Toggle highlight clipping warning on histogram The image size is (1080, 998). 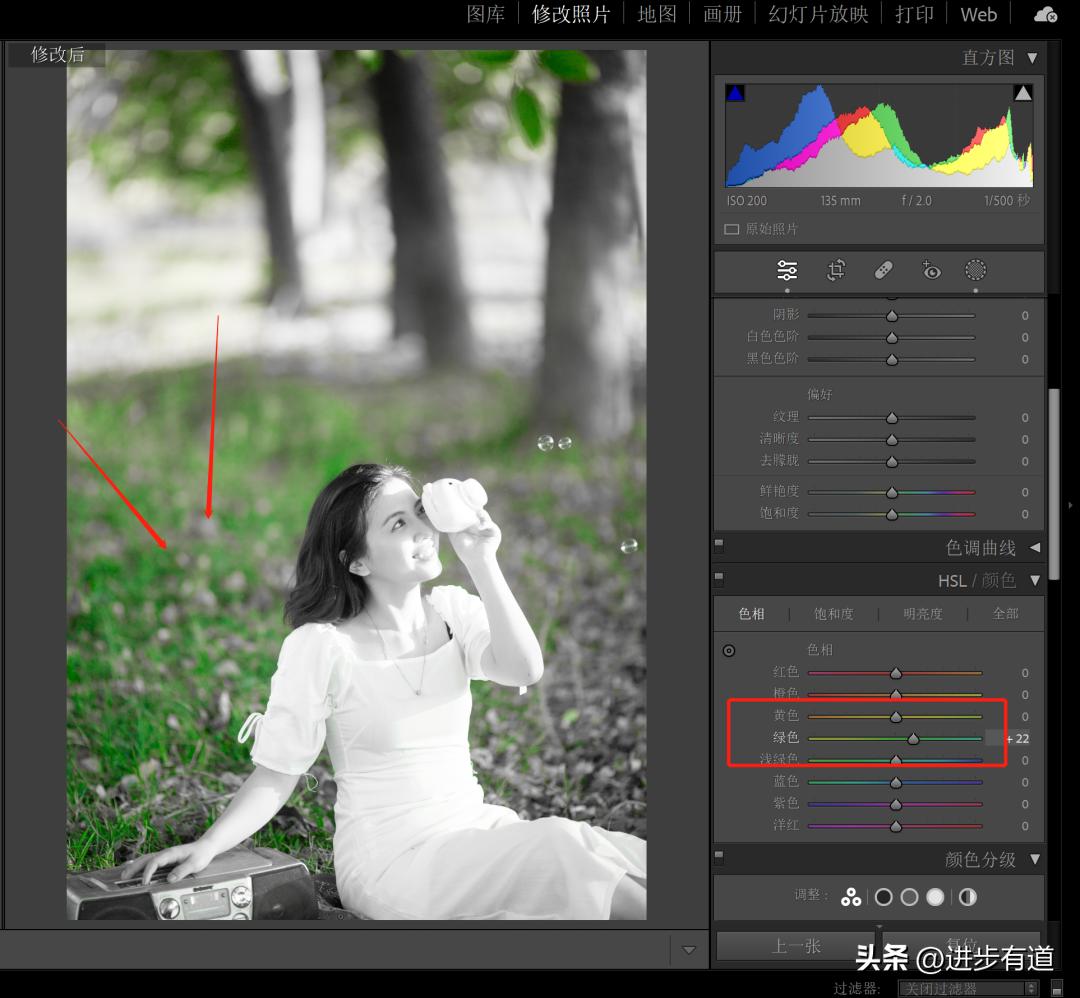(x=1023, y=91)
